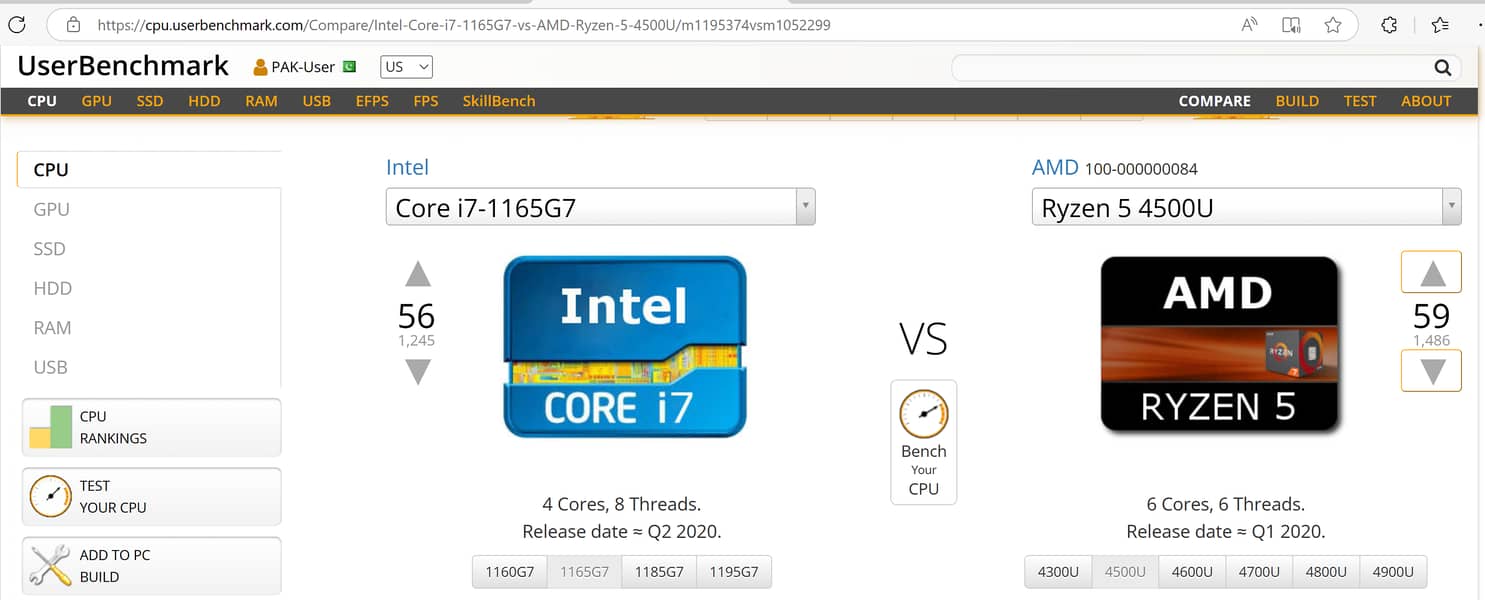Viewport: 1485px width, 600px height.
Task: Click the Intel brand link
Action: [x=407, y=167]
